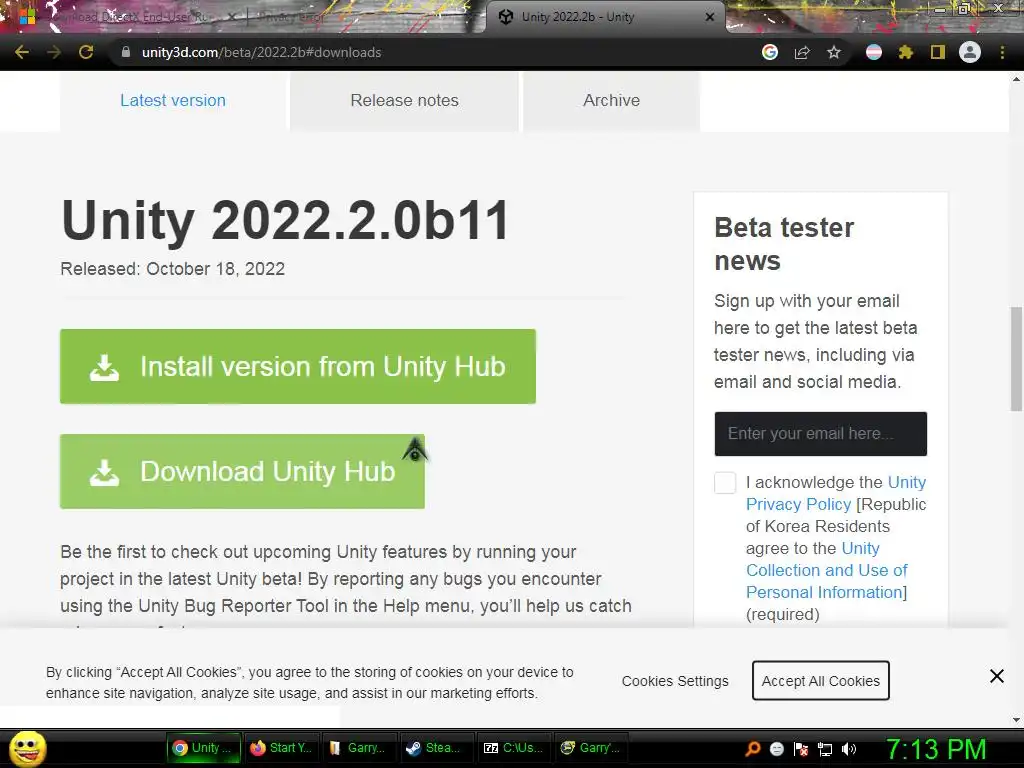The height and width of the screenshot is (768, 1024).
Task: Select the Unity 2022.2b browser tab
Action: click(x=604, y=17)
